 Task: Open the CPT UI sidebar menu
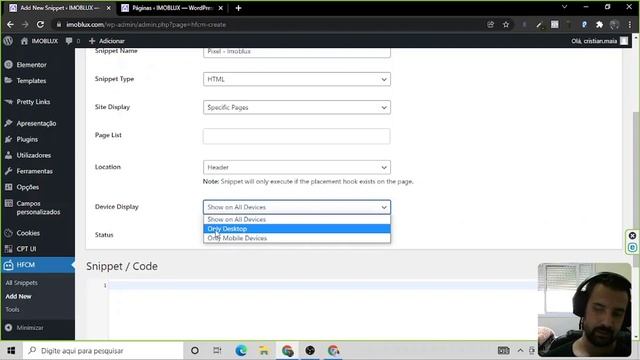26,249
